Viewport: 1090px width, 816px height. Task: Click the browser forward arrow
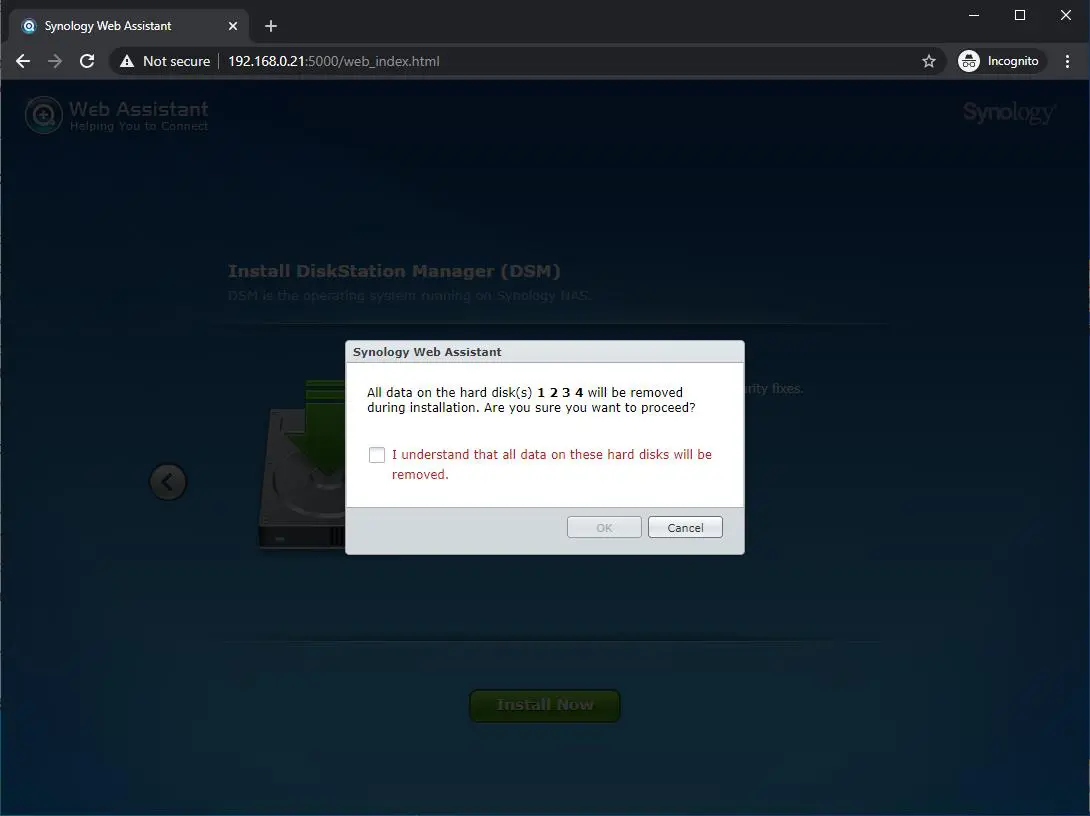(55, 61)
